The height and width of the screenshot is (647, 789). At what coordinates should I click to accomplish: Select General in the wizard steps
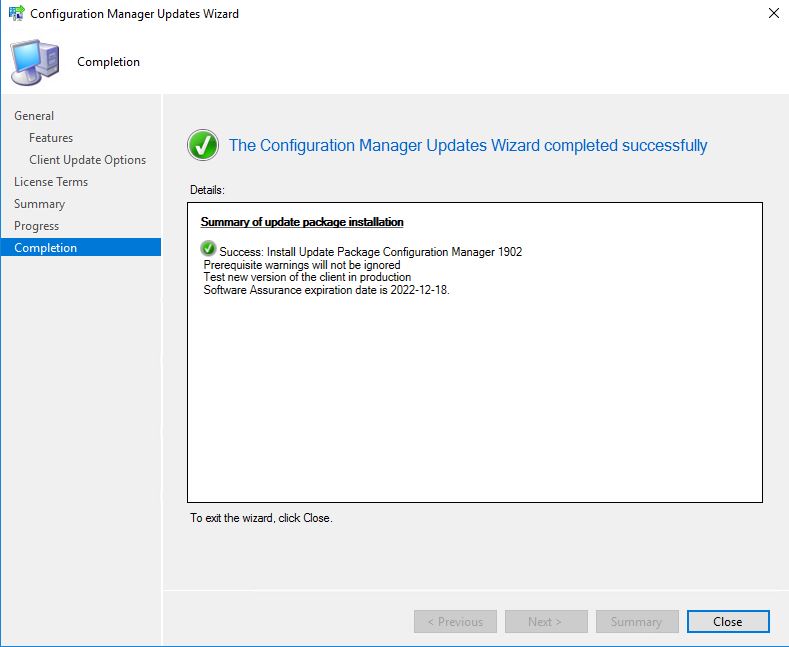click(34, 116)
